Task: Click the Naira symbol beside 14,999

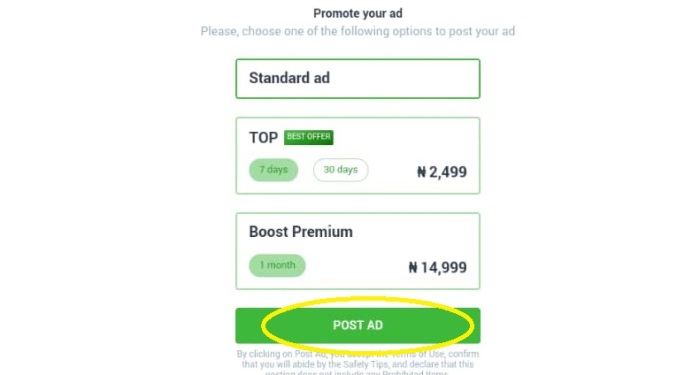Action: (413, 267)
